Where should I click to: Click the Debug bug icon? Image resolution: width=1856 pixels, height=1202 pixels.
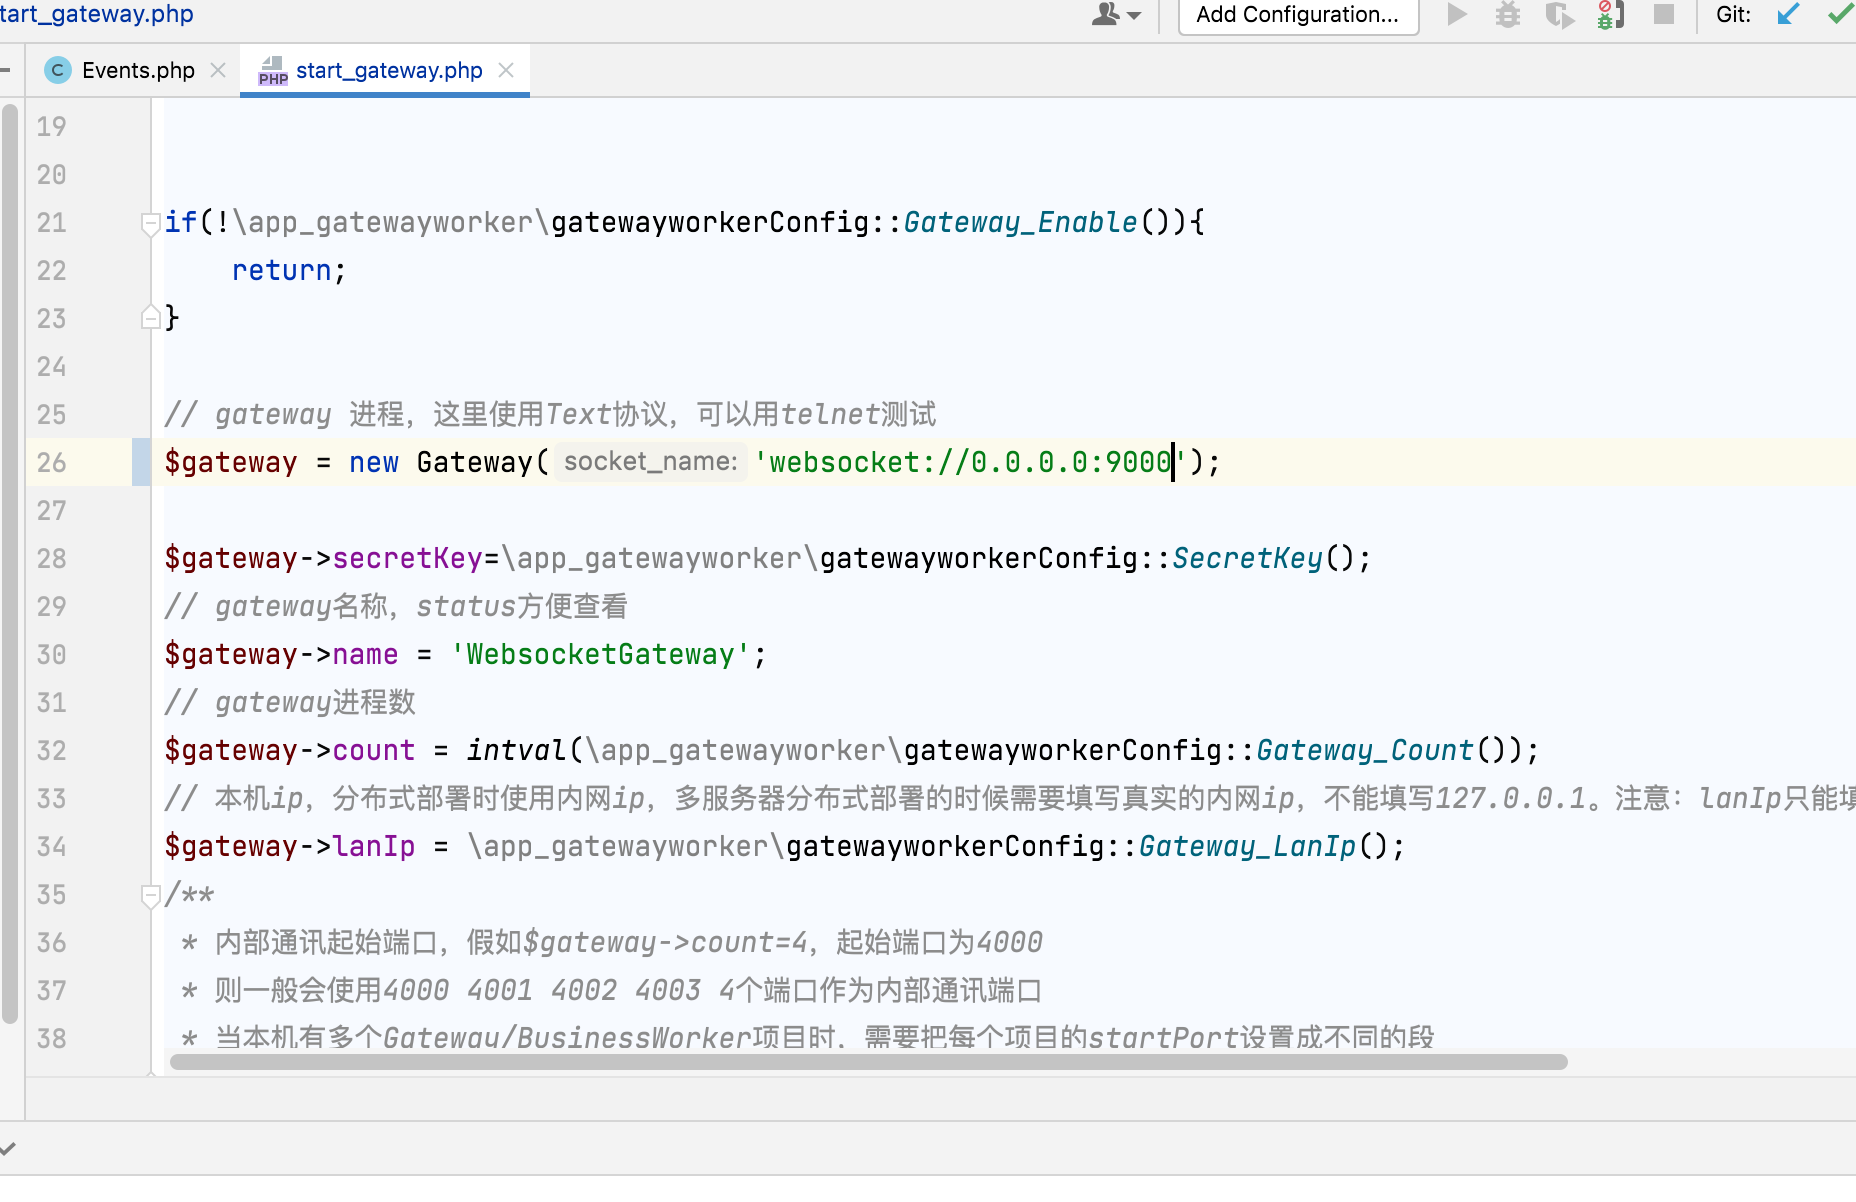[x=1508, y=15]
